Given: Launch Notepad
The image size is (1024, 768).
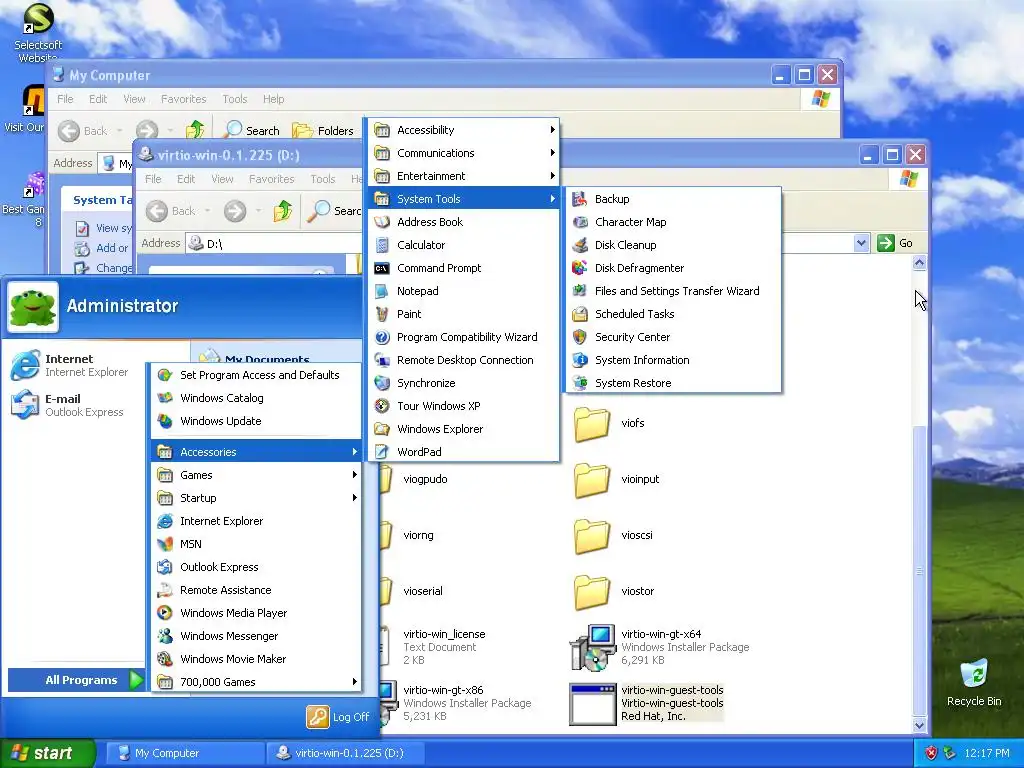Looking at the screenshot, I should [x=464, y=291].
